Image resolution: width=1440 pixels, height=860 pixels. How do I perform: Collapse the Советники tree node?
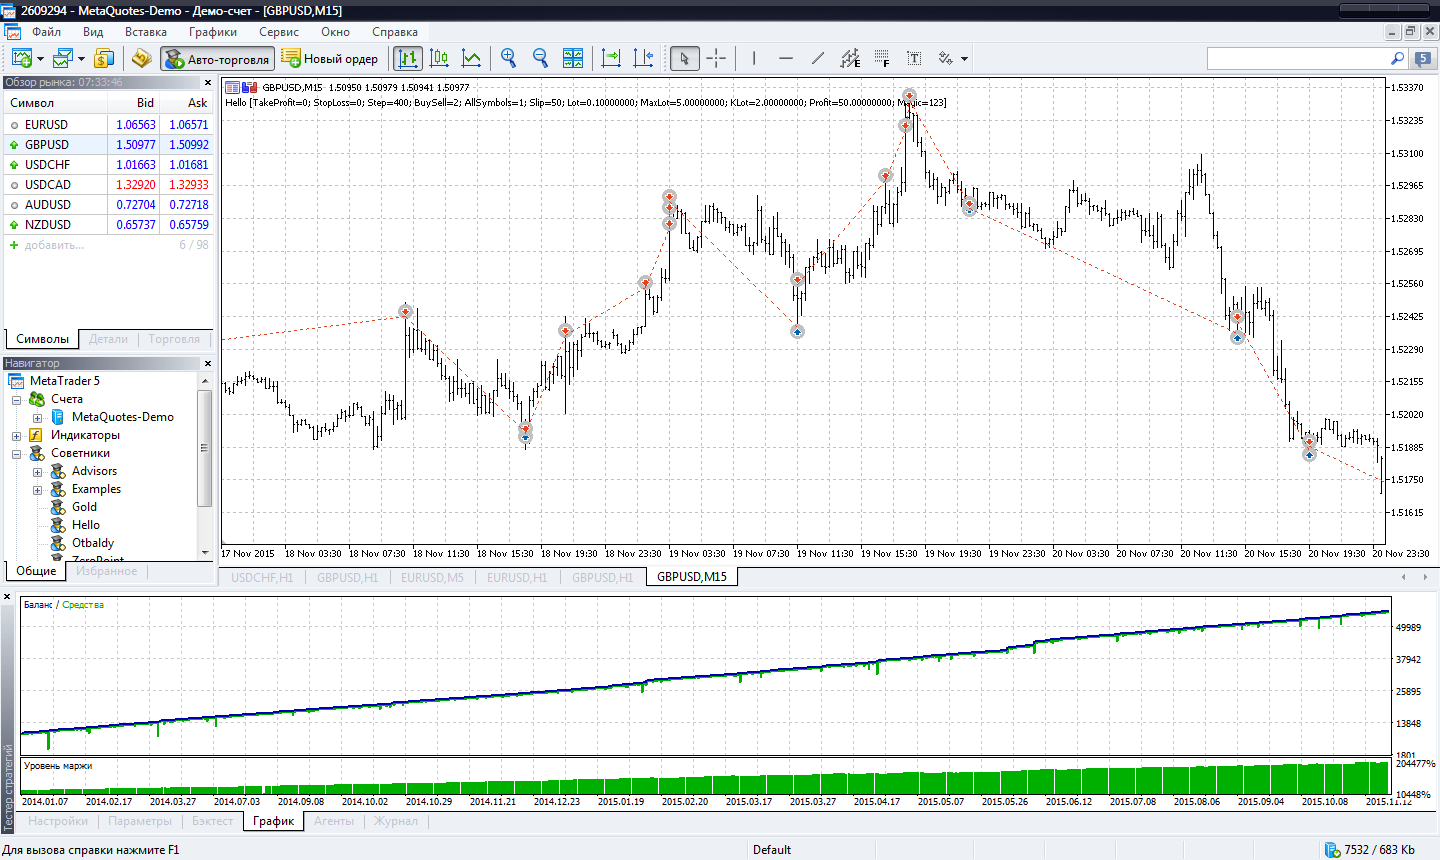point(16,453)
